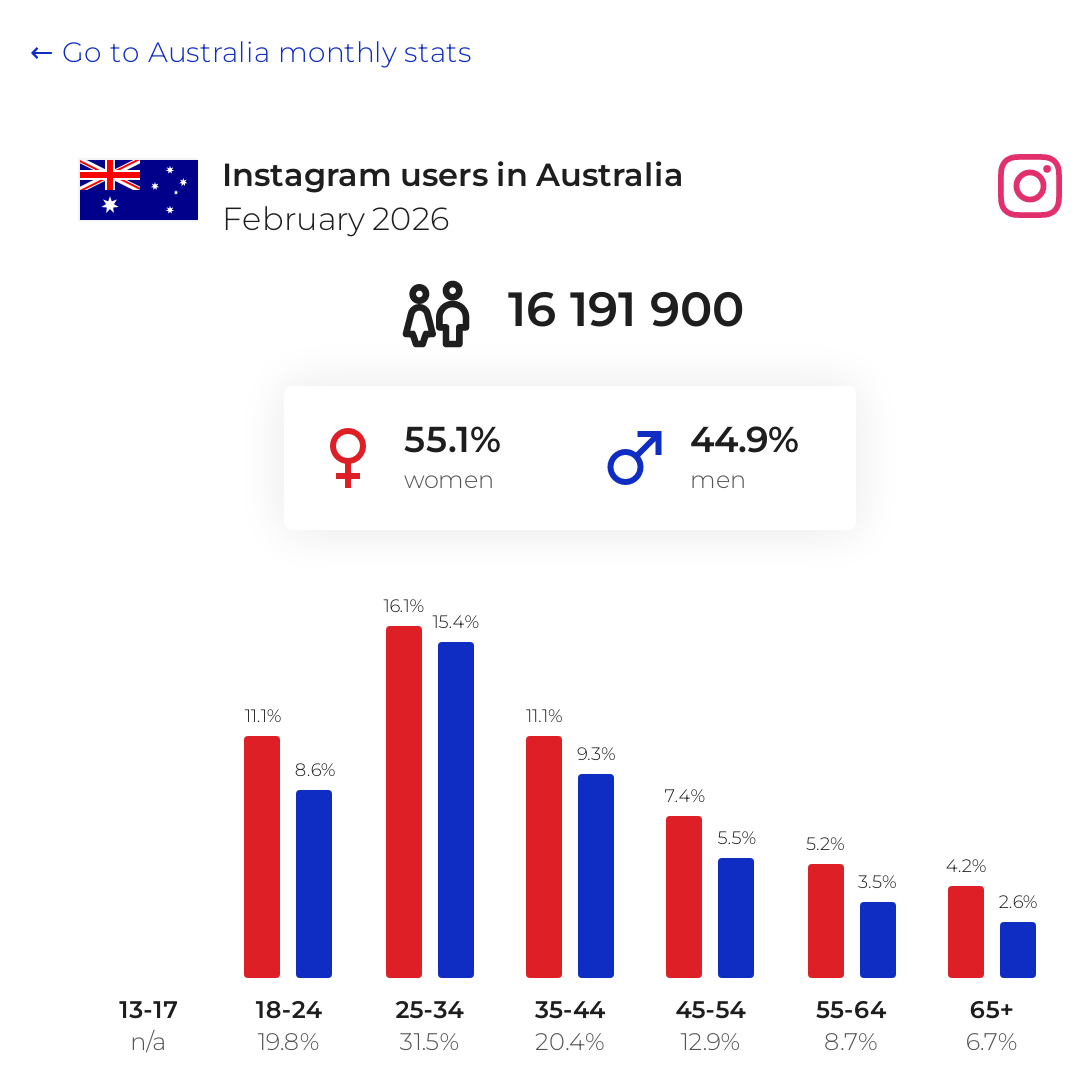Click the Instagram users in Australia heading
1080x1080 pixels.
click(x=453, y=175)
